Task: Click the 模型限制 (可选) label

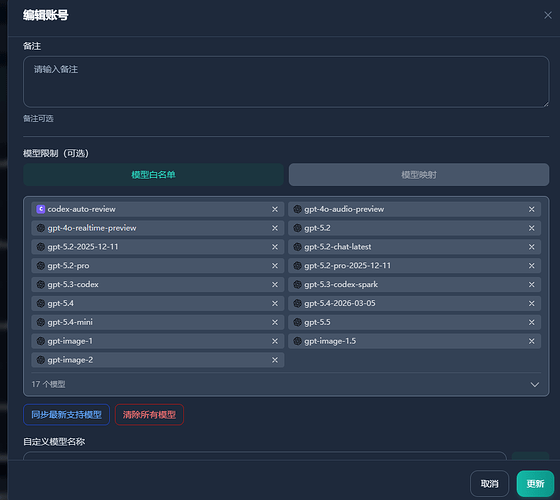Action: point(56,153)
